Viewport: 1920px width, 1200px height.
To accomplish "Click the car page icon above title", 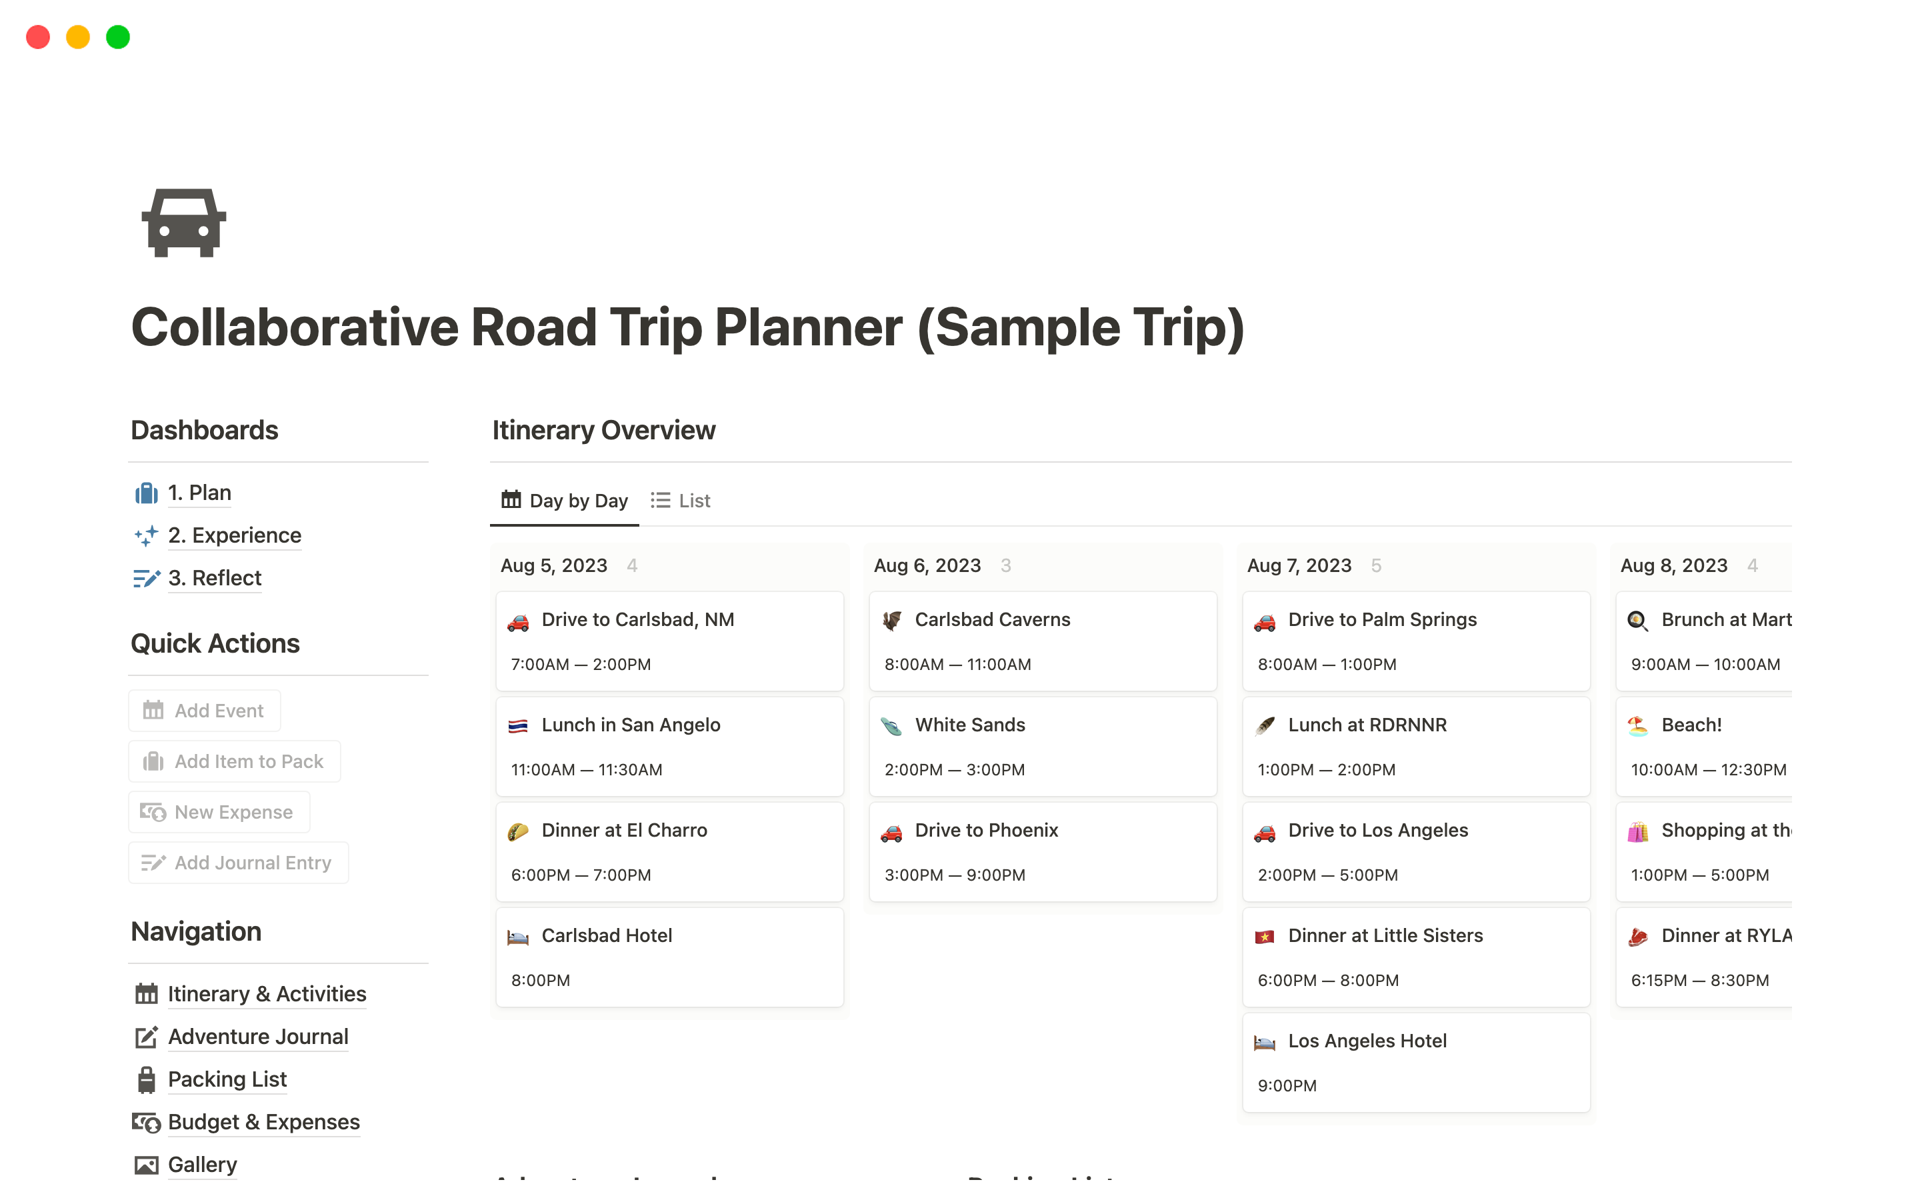I will (184, 223).
